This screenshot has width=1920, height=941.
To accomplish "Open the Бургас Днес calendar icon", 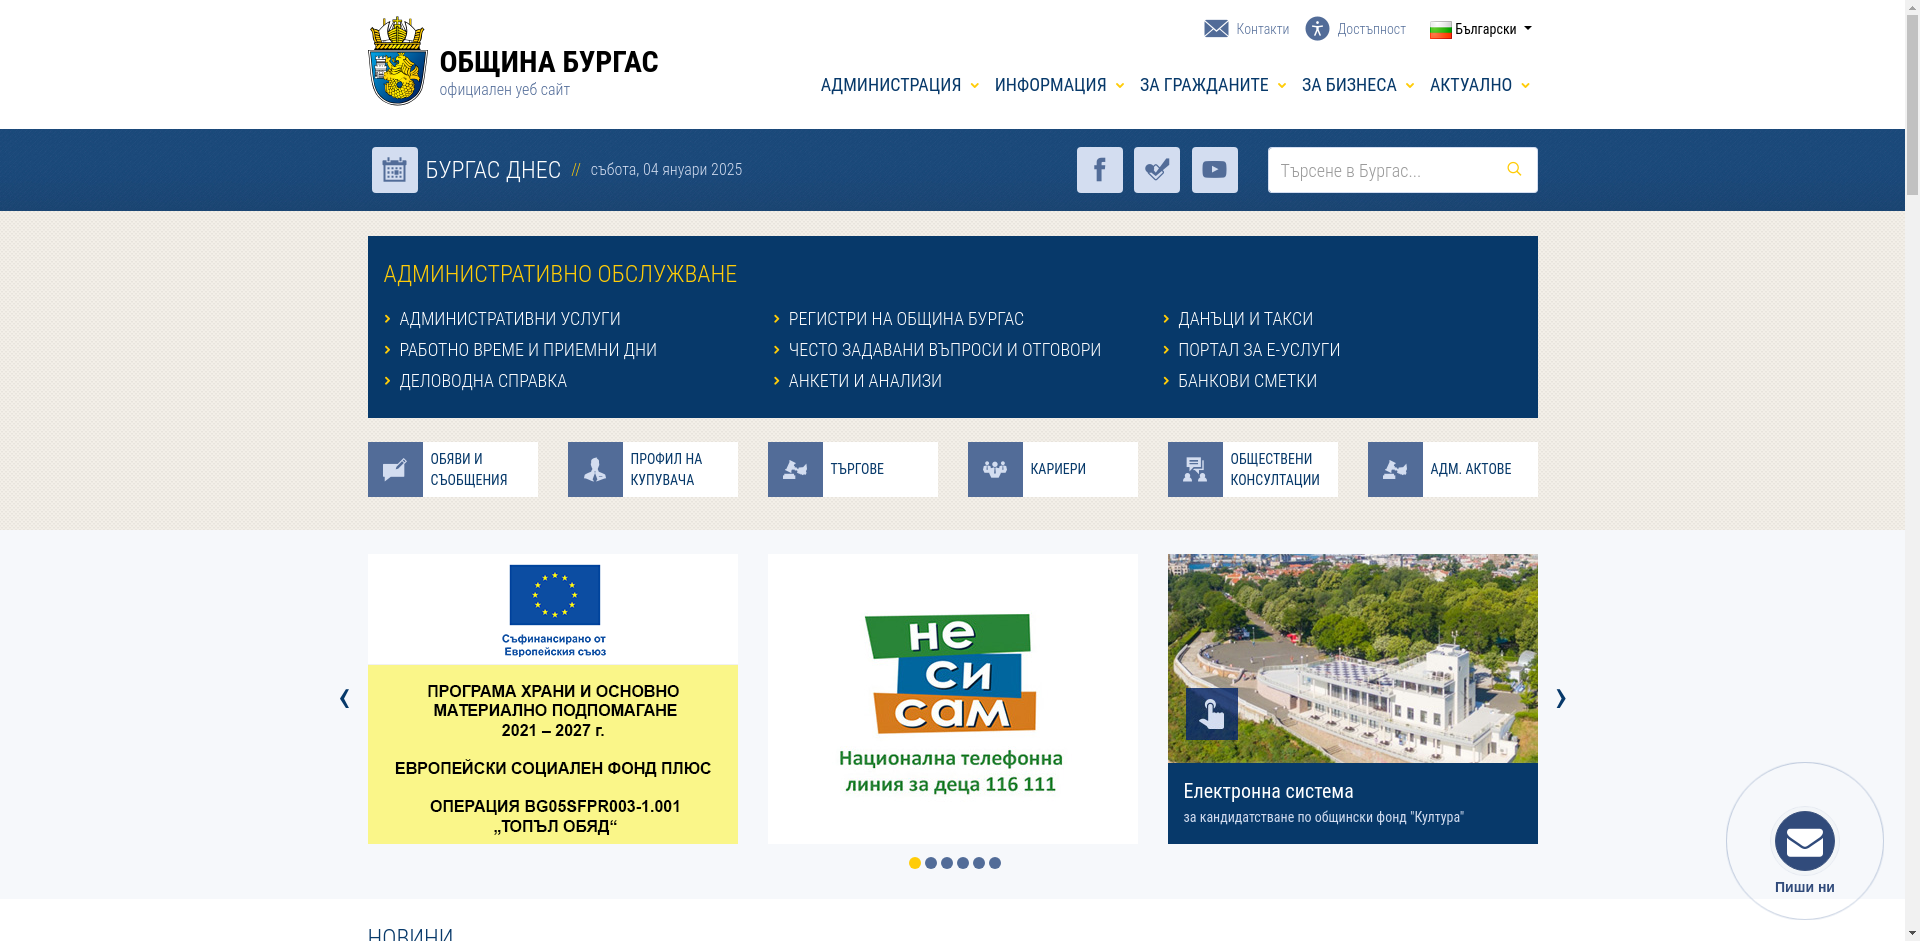I will 394,170.
